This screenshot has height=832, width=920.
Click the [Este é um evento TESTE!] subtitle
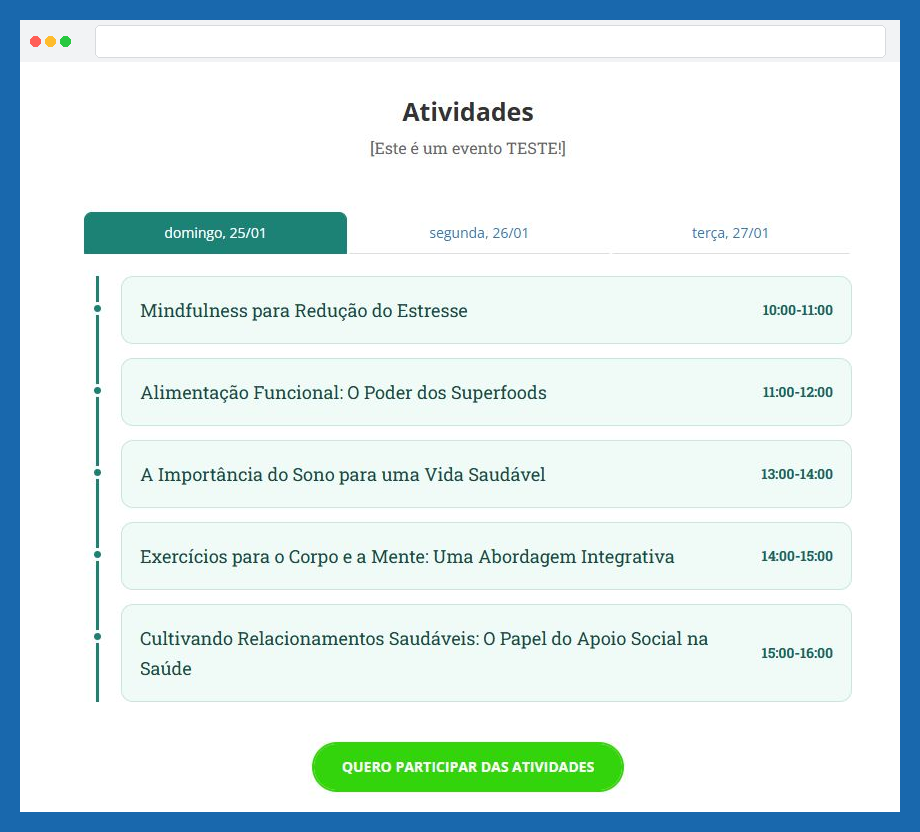pos(468,148)
